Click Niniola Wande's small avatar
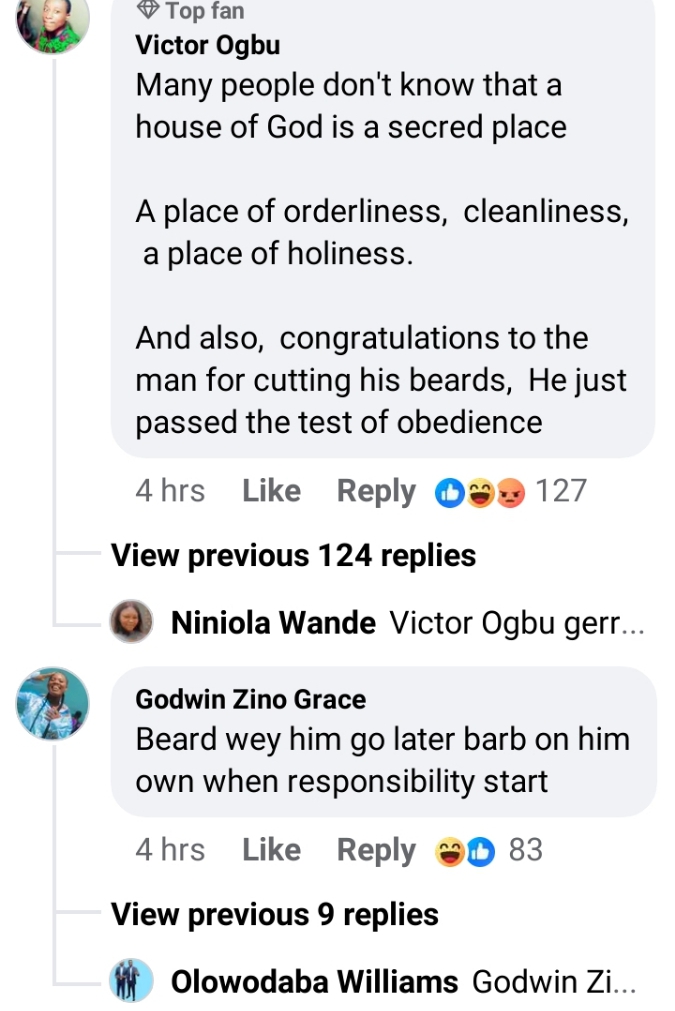 pos(131,622)
